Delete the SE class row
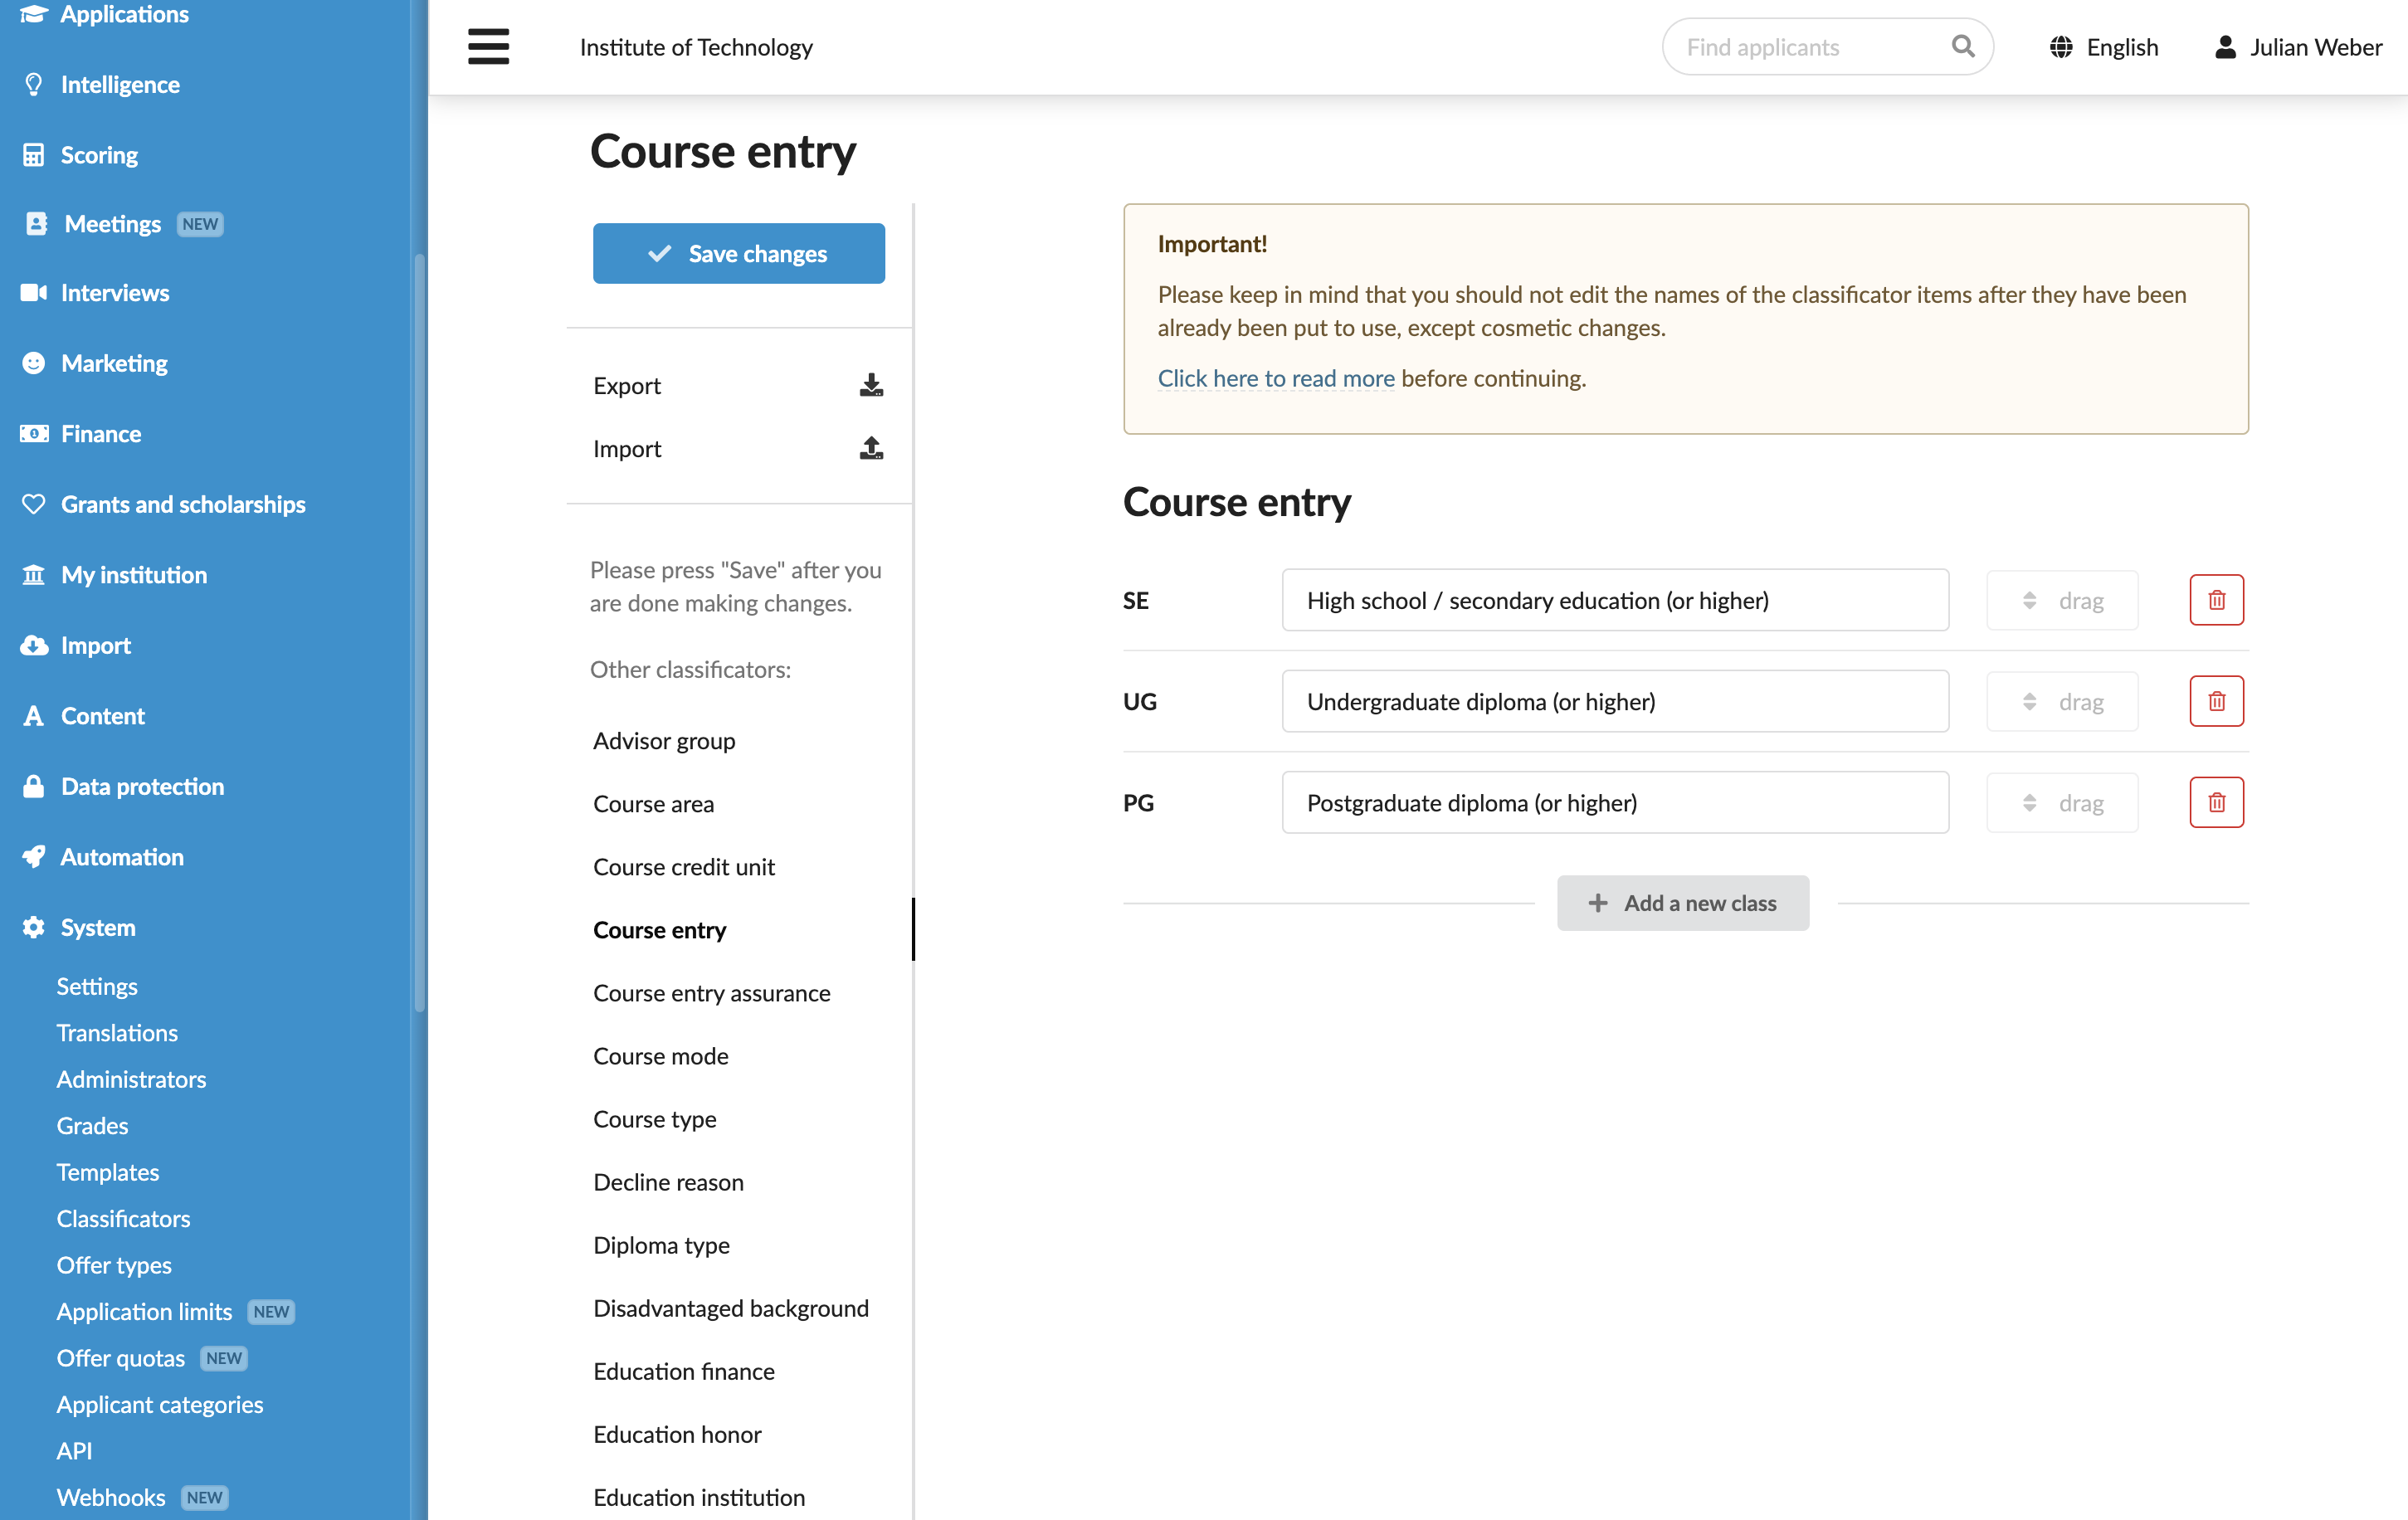Screen dimensions: 2408x1520 2216,600
